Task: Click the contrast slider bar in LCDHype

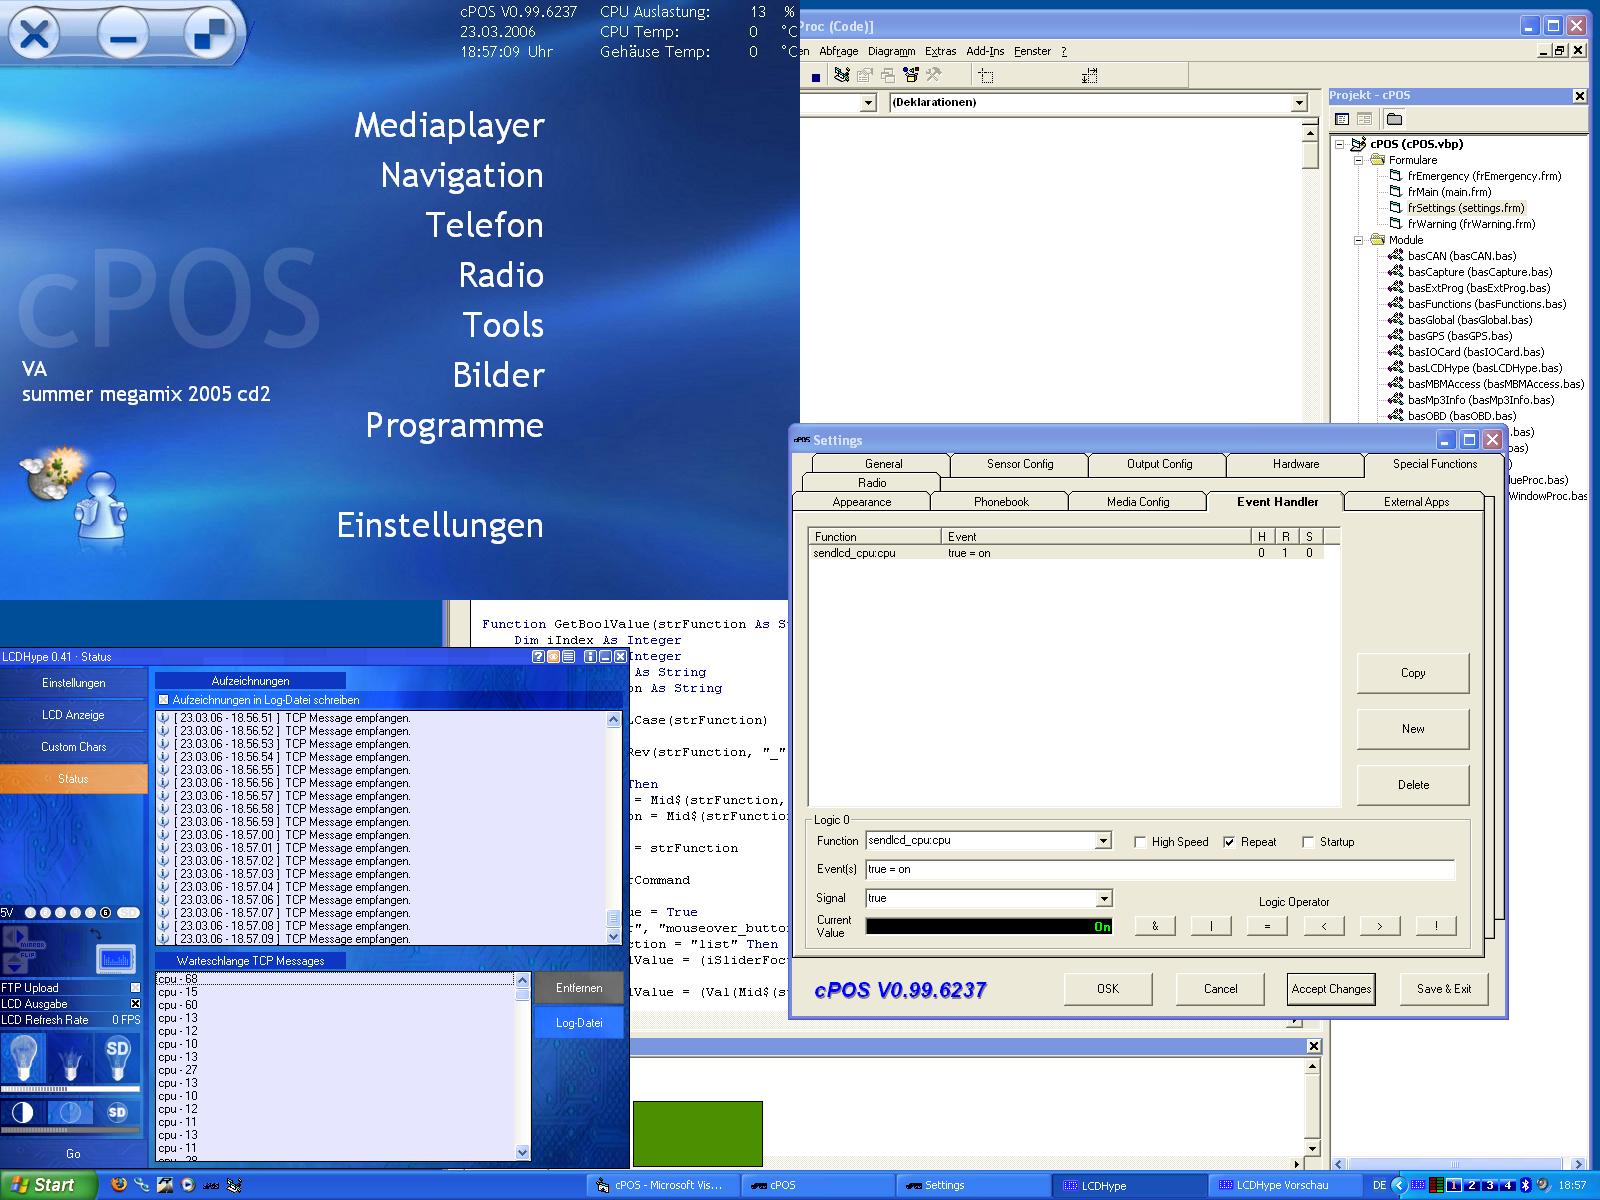Action: click(x=70, y=1130)
